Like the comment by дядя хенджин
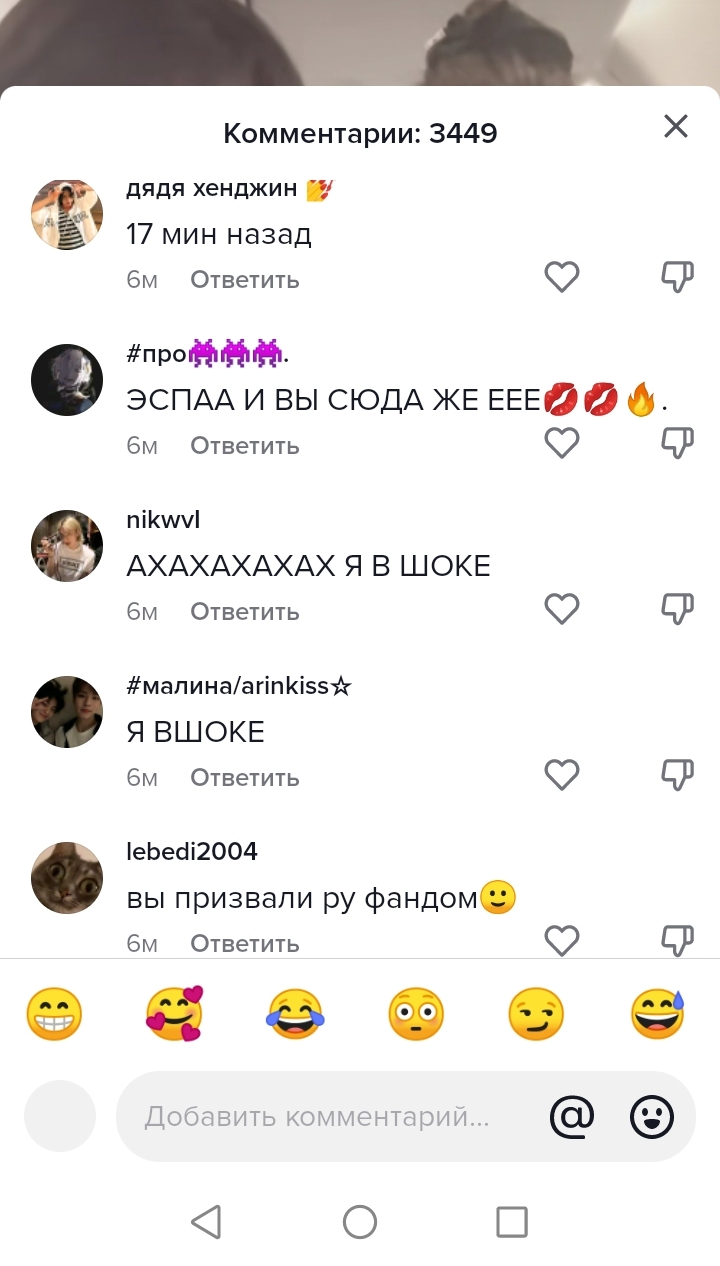The height and width of the screenshot is (1266, 720). pyautogui.click(x=562, y=277)
